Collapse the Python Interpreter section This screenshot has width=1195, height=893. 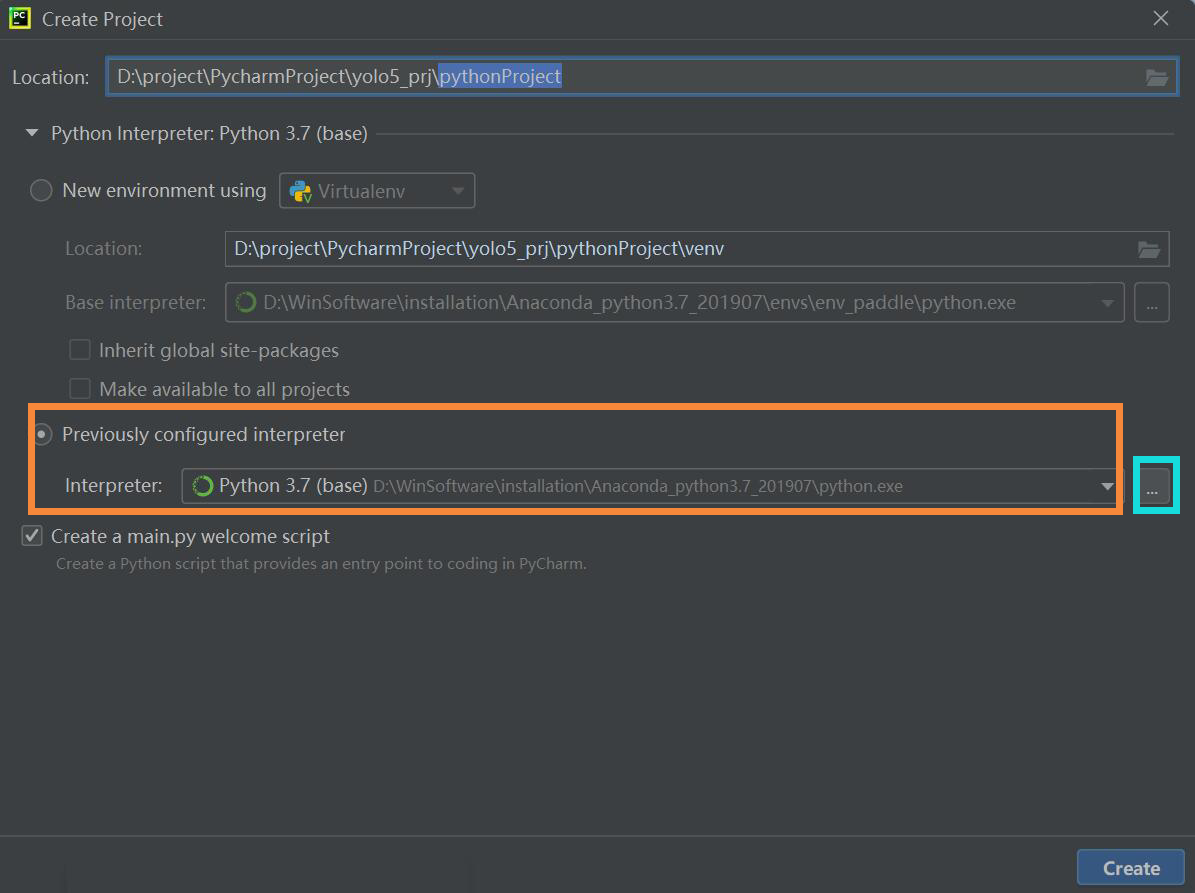click(x=32, y=133)
